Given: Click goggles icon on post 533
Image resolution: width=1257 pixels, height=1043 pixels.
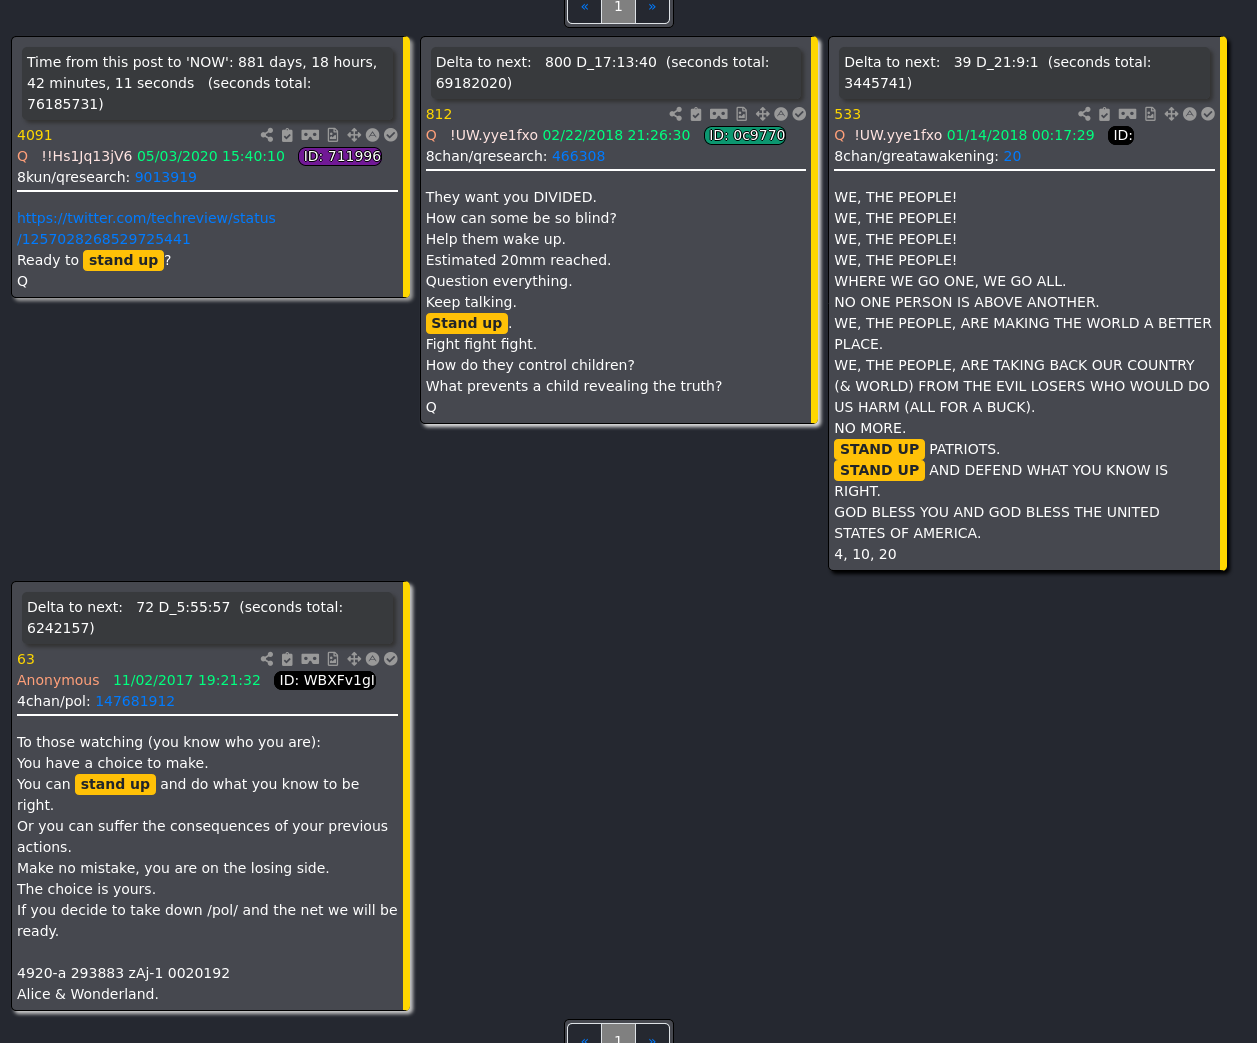Looking at the screenshot, I should (x=1128, y=114).
